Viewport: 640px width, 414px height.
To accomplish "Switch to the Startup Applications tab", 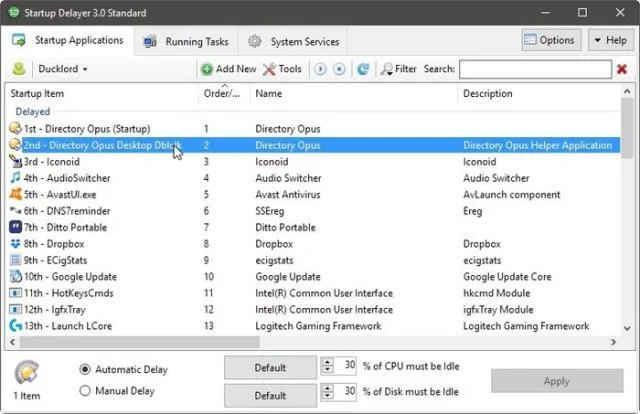I will (67, 40).
